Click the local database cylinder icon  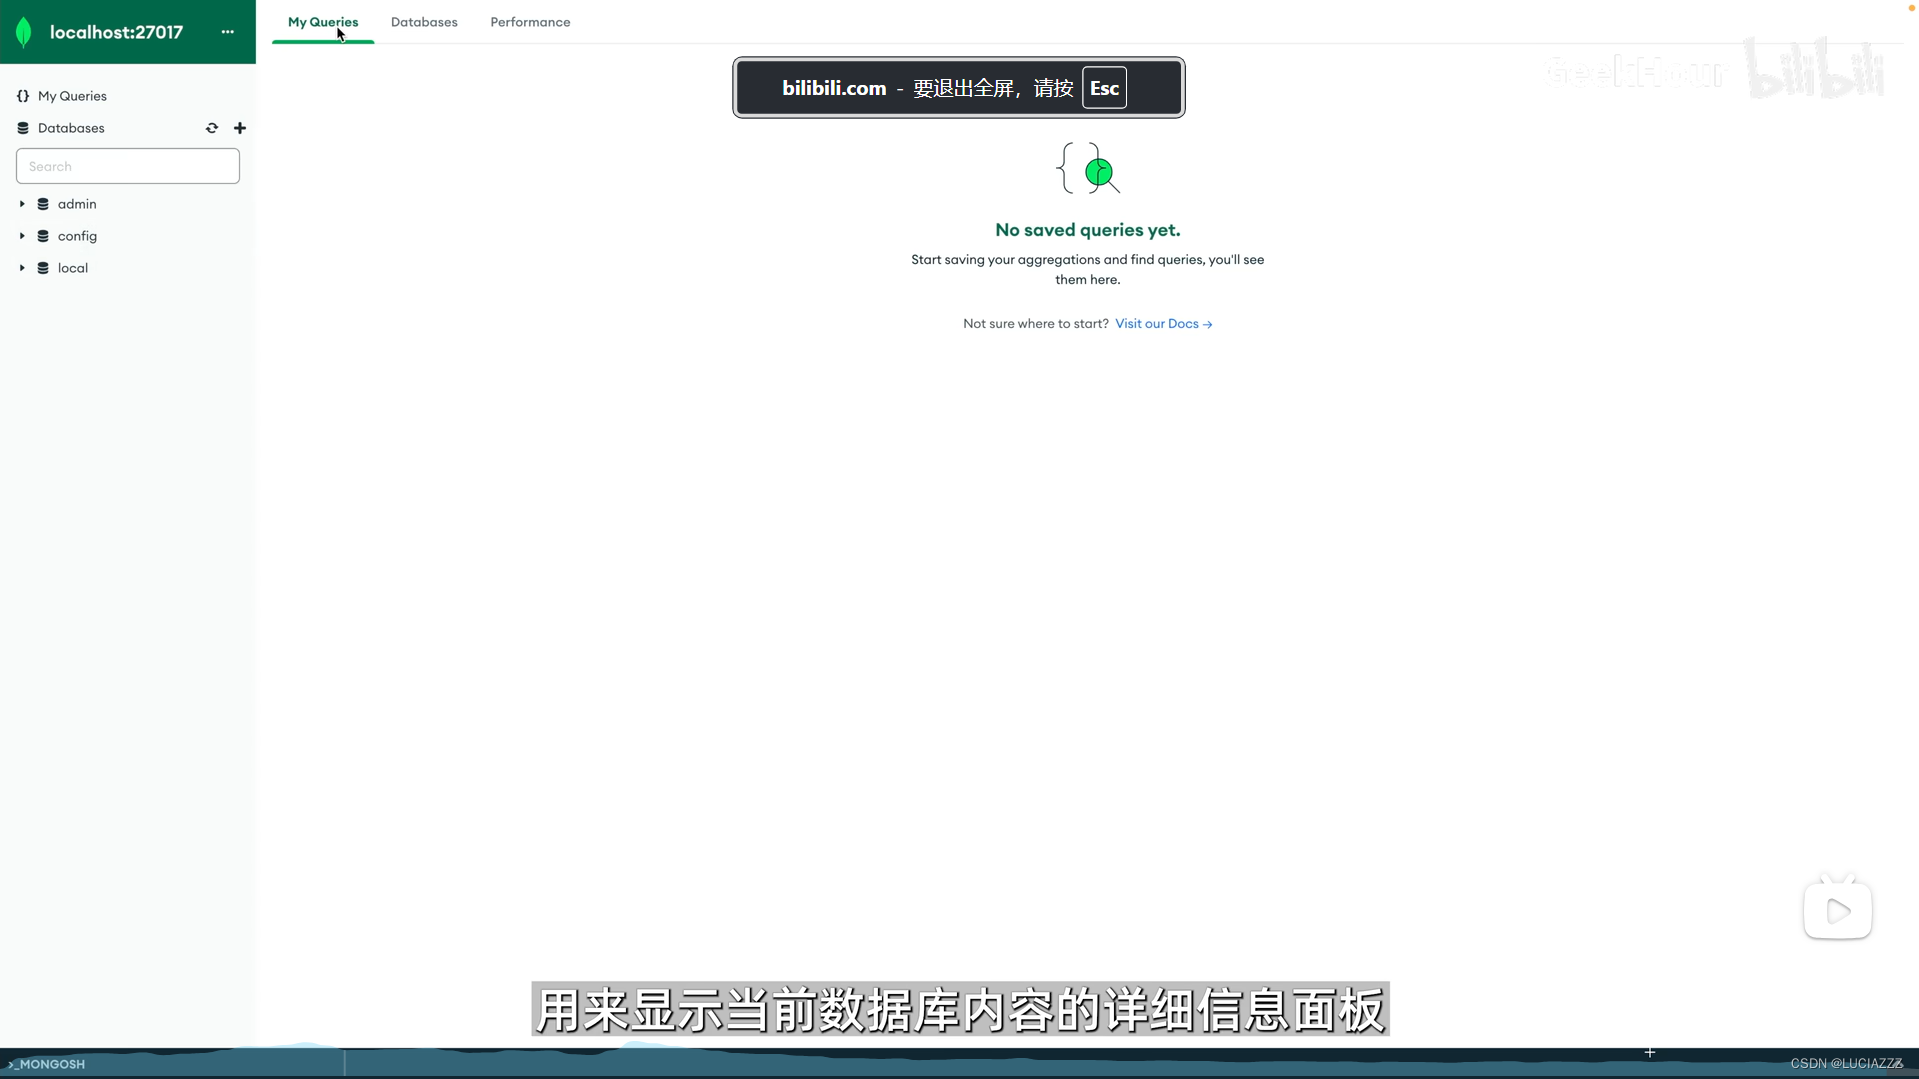pyautogui.click(x=43, y=267)
